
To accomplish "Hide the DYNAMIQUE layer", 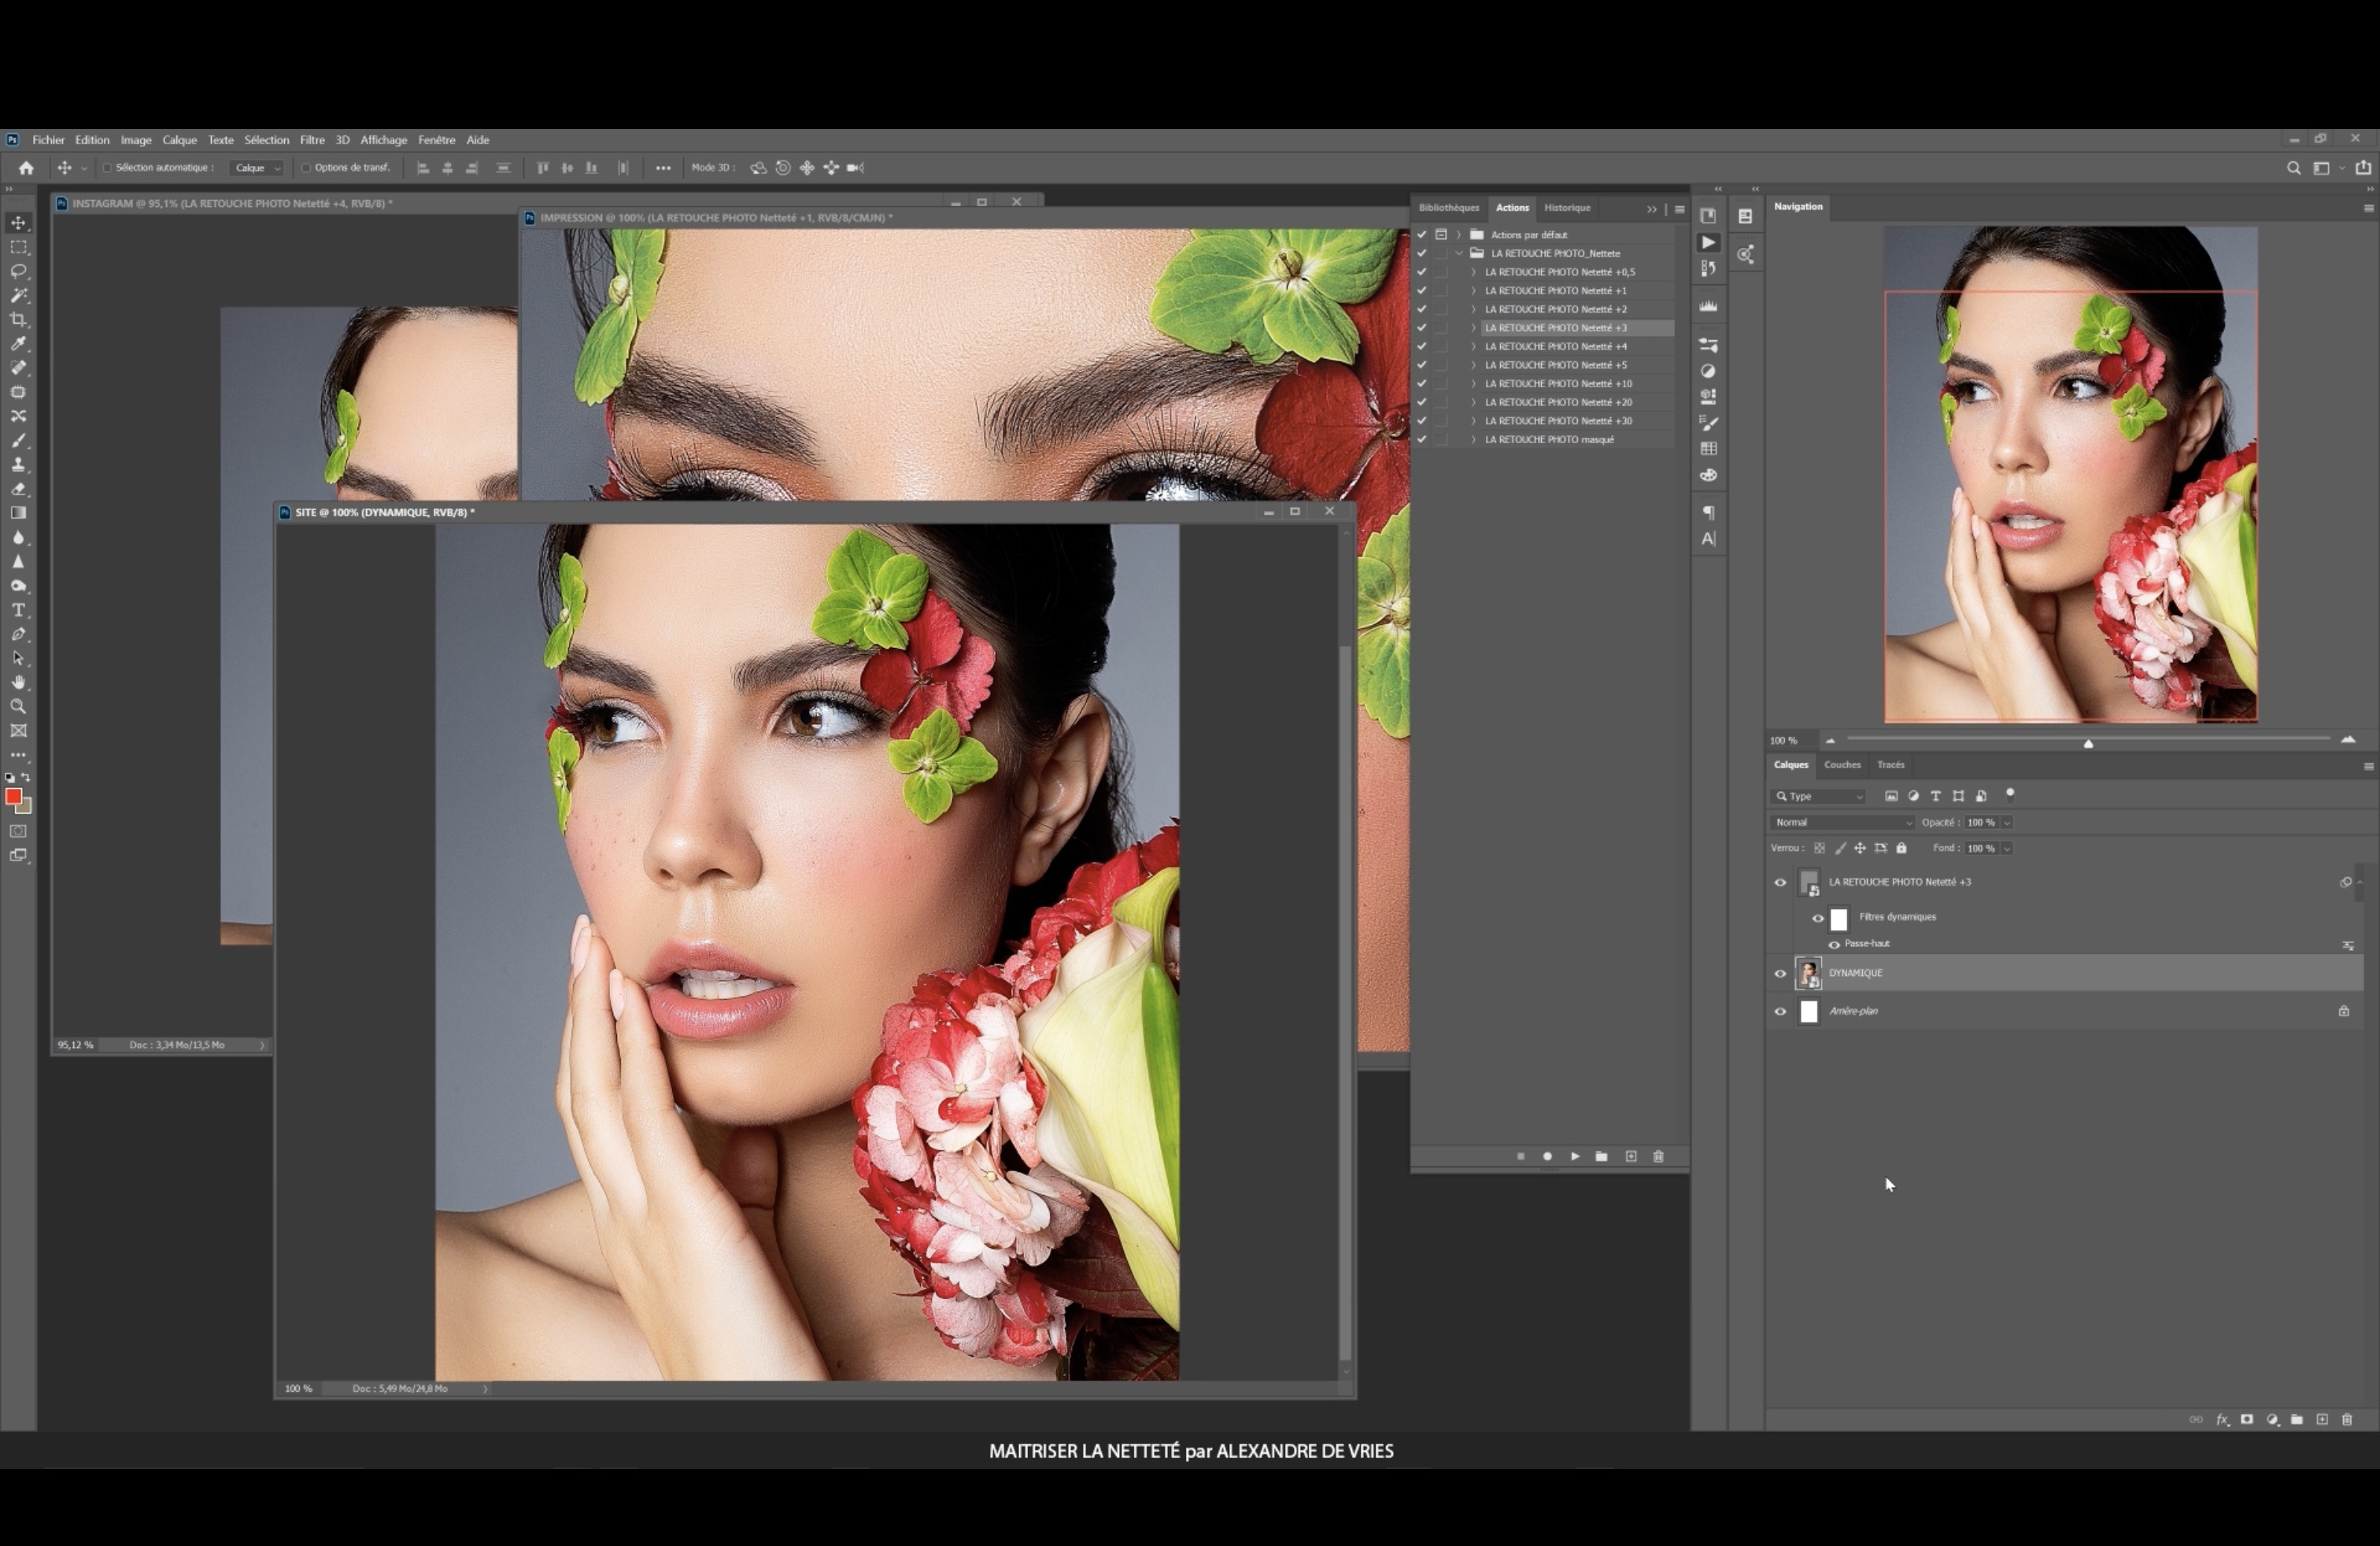I will click(1780, 973).
